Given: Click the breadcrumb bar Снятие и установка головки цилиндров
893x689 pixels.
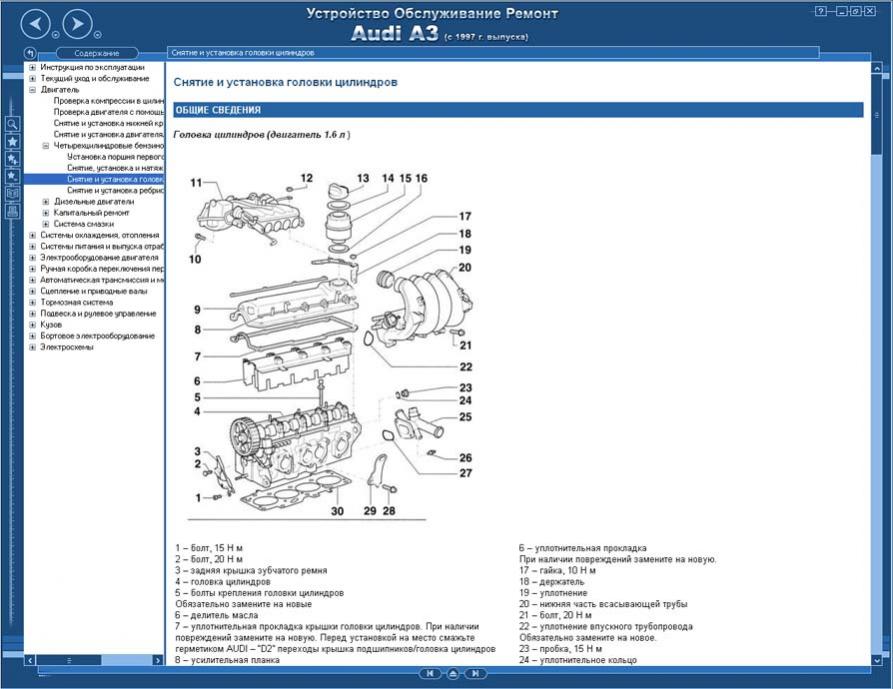Looking at the screenshot, I should pyautogui.click(x=493, y=53).
